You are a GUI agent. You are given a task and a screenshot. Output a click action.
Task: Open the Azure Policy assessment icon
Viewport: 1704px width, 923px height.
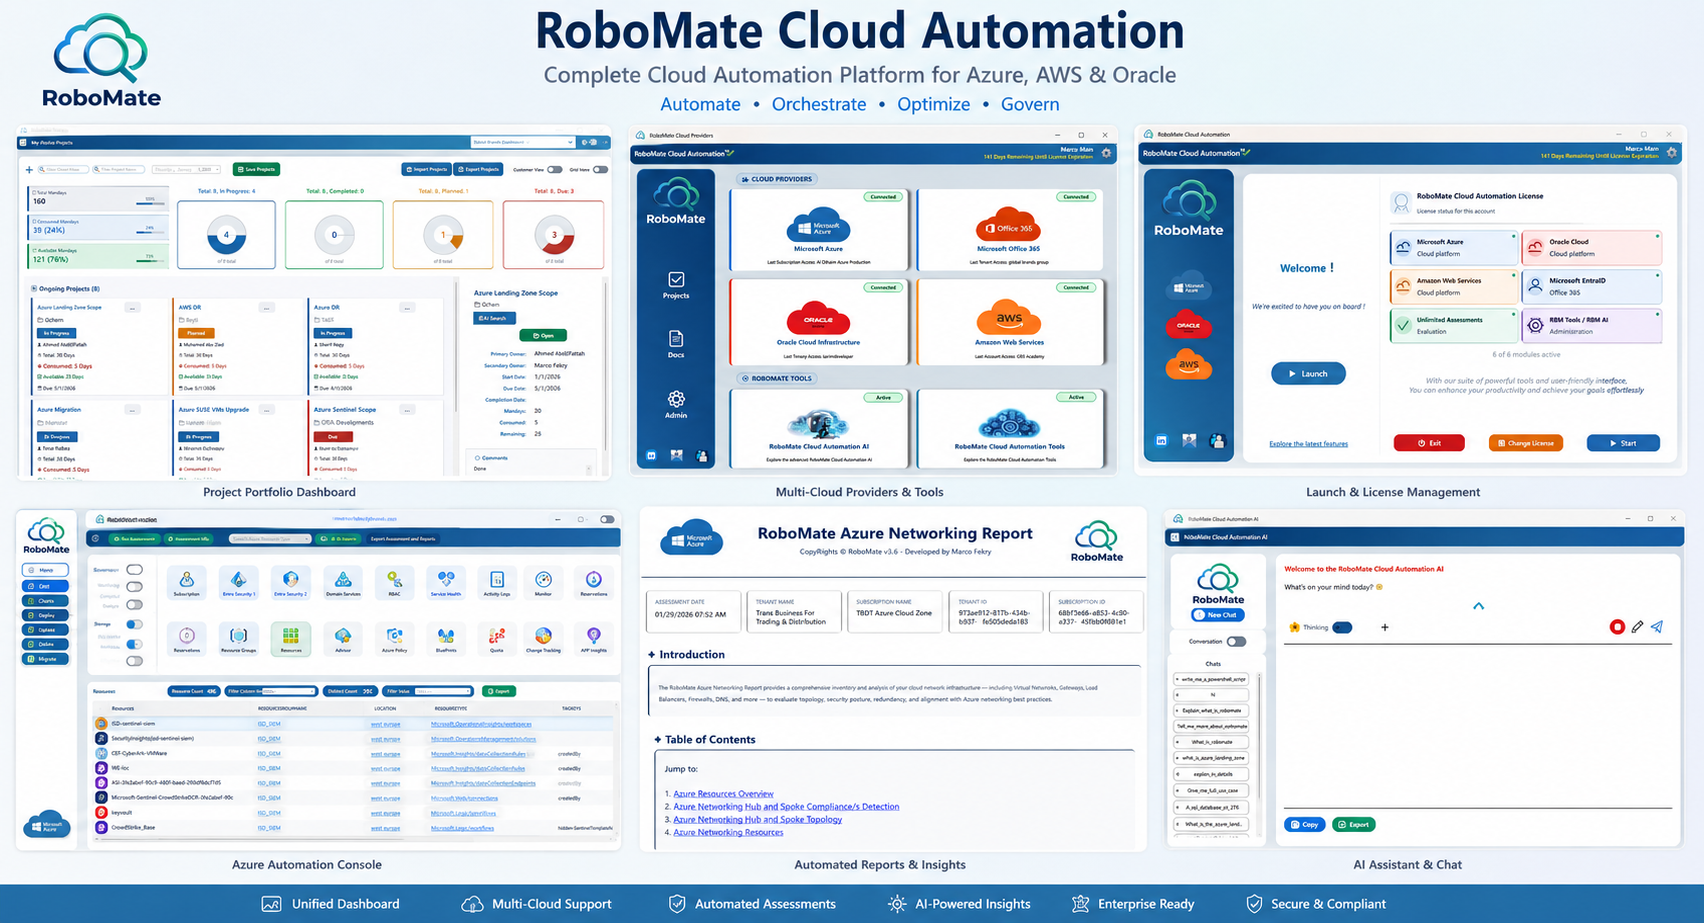(394, 639)
